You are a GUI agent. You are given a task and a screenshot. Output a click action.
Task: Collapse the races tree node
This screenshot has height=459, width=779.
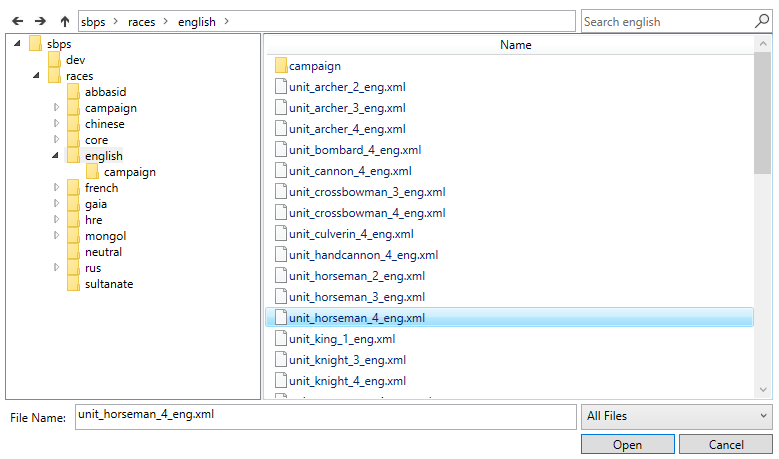(36, 76)
